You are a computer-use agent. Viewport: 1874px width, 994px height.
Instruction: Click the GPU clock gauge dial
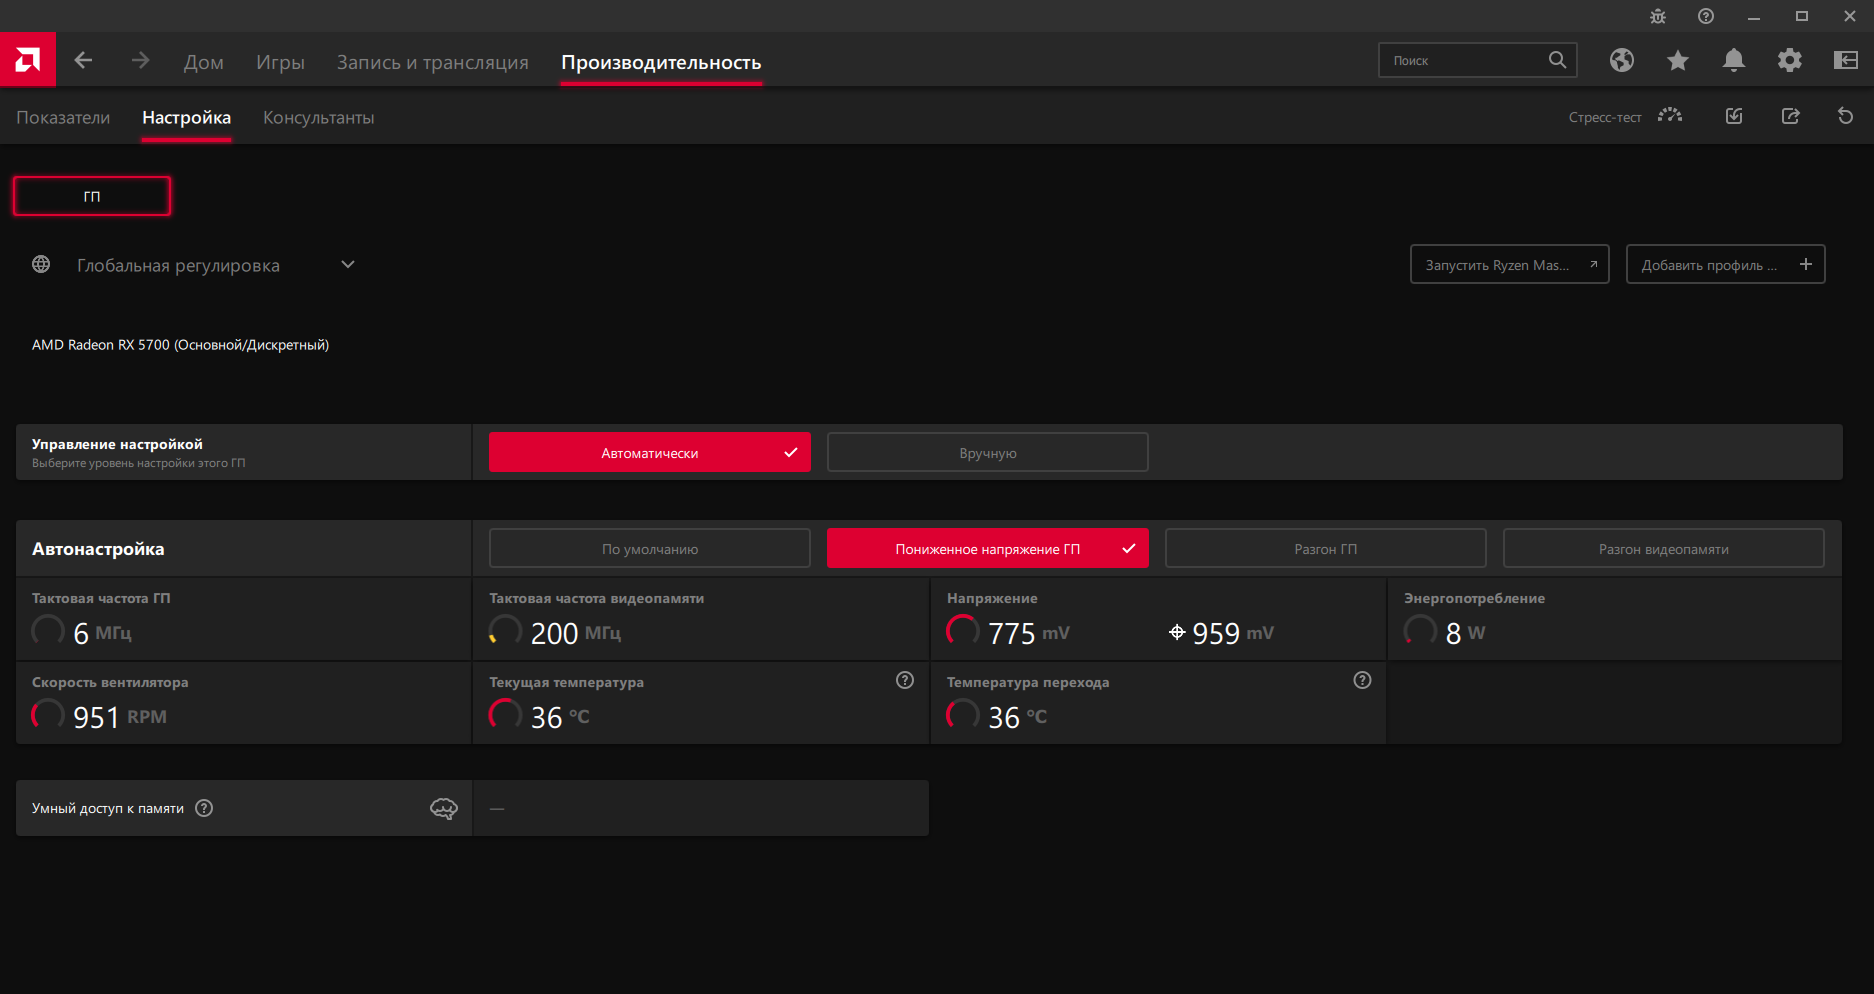click(48, 631)
